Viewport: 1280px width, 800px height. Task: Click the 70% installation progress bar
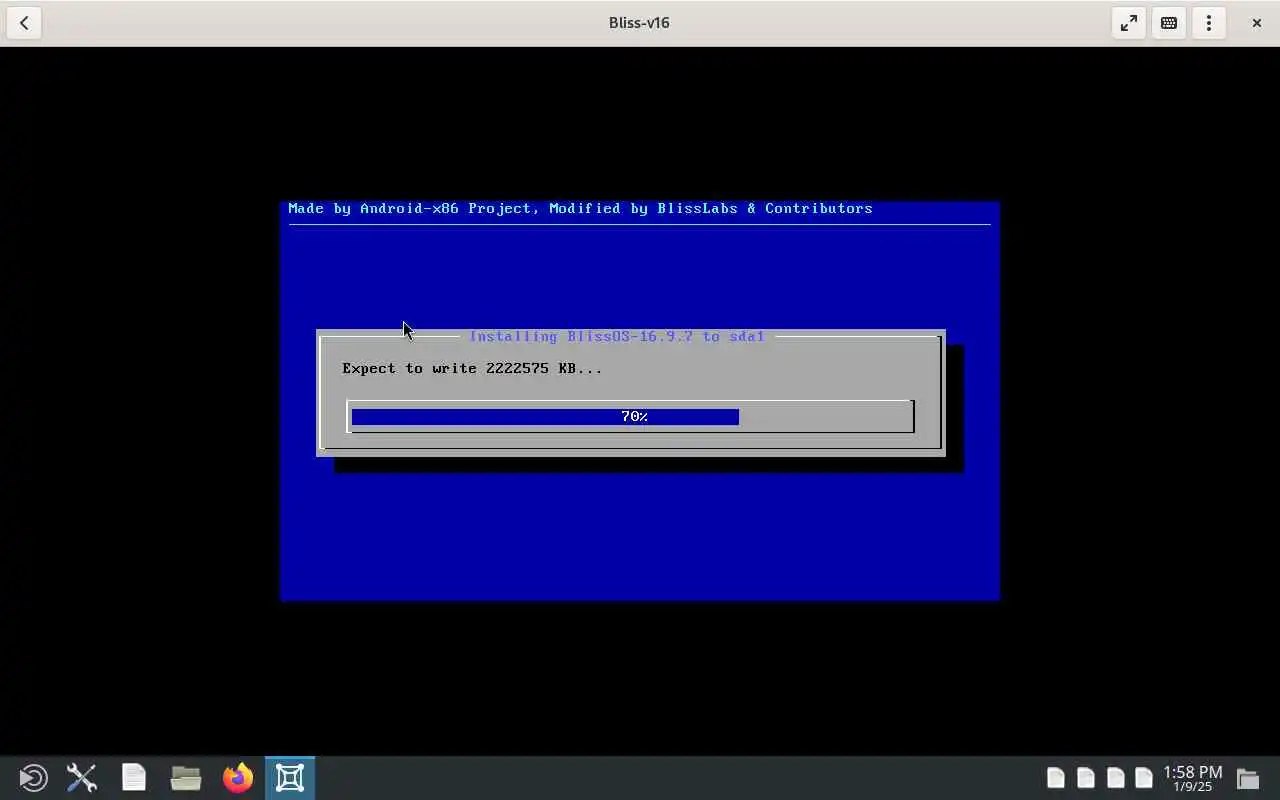(x=631, y=416)
